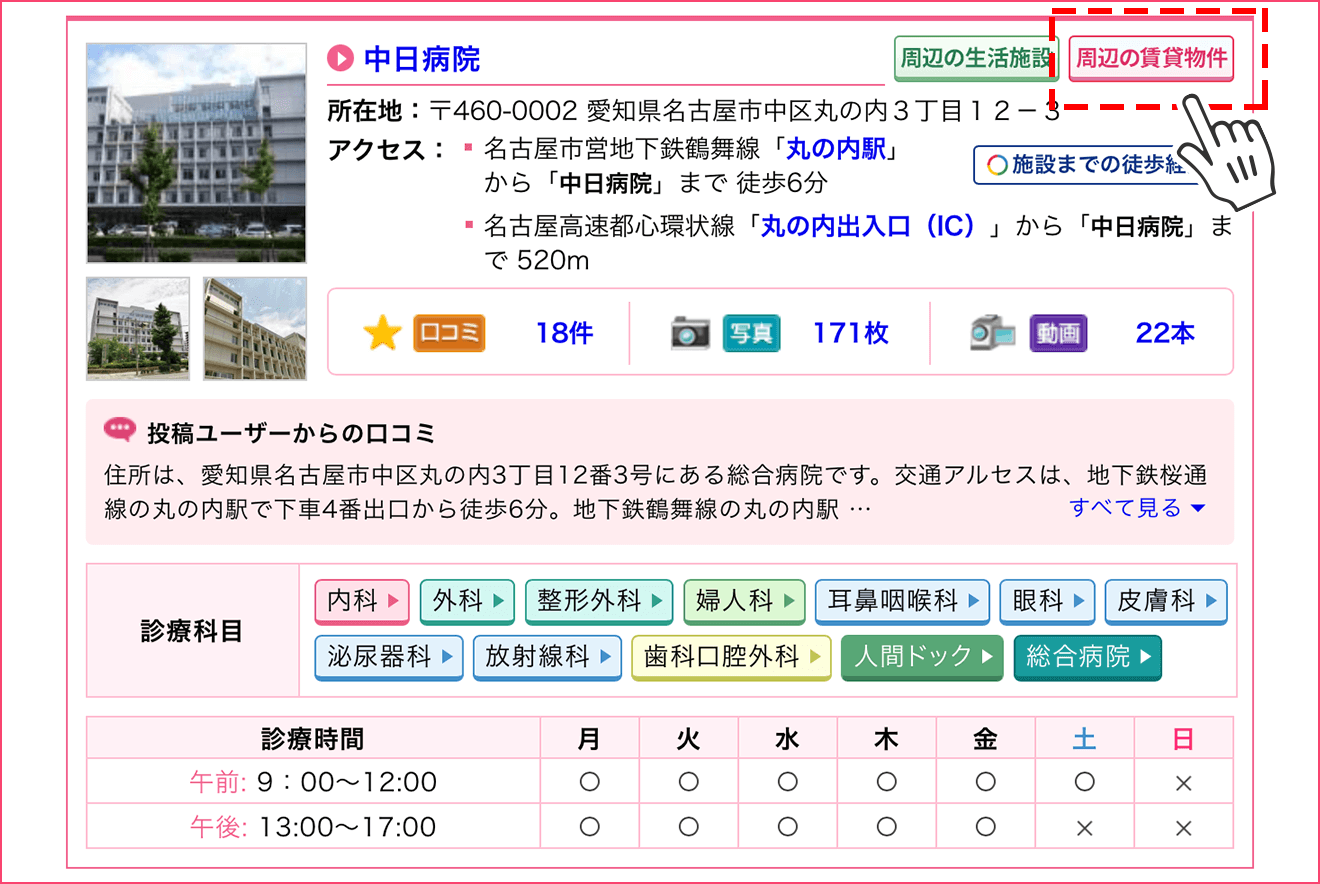The height and width of the screenshot is (884, 1320).
Task: Select the 整形外科 department tag
Action: tap(599, 602)
